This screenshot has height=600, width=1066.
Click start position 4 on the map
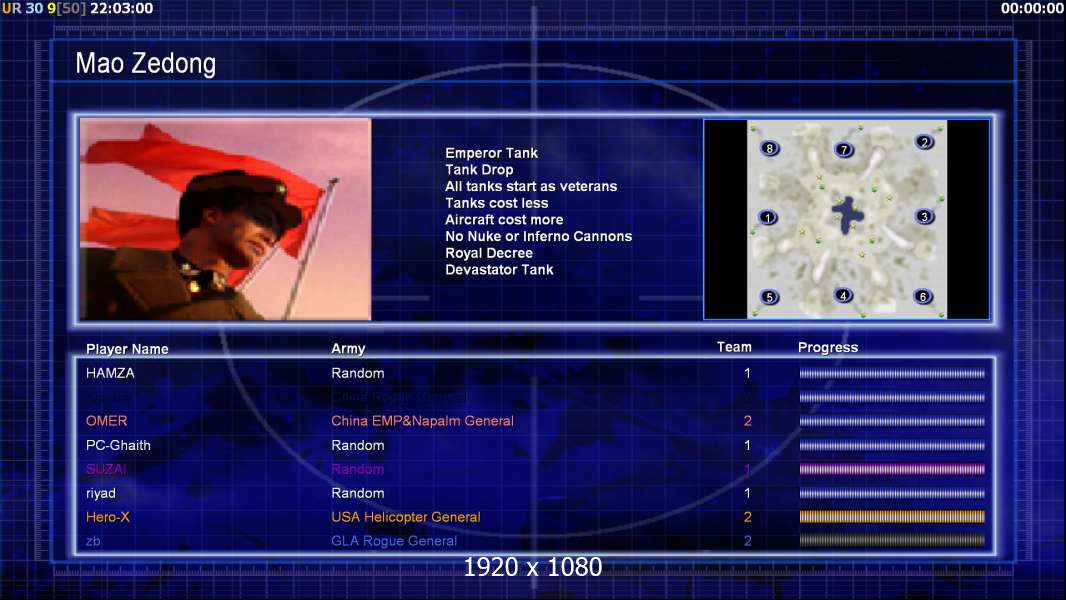(843, 296)
